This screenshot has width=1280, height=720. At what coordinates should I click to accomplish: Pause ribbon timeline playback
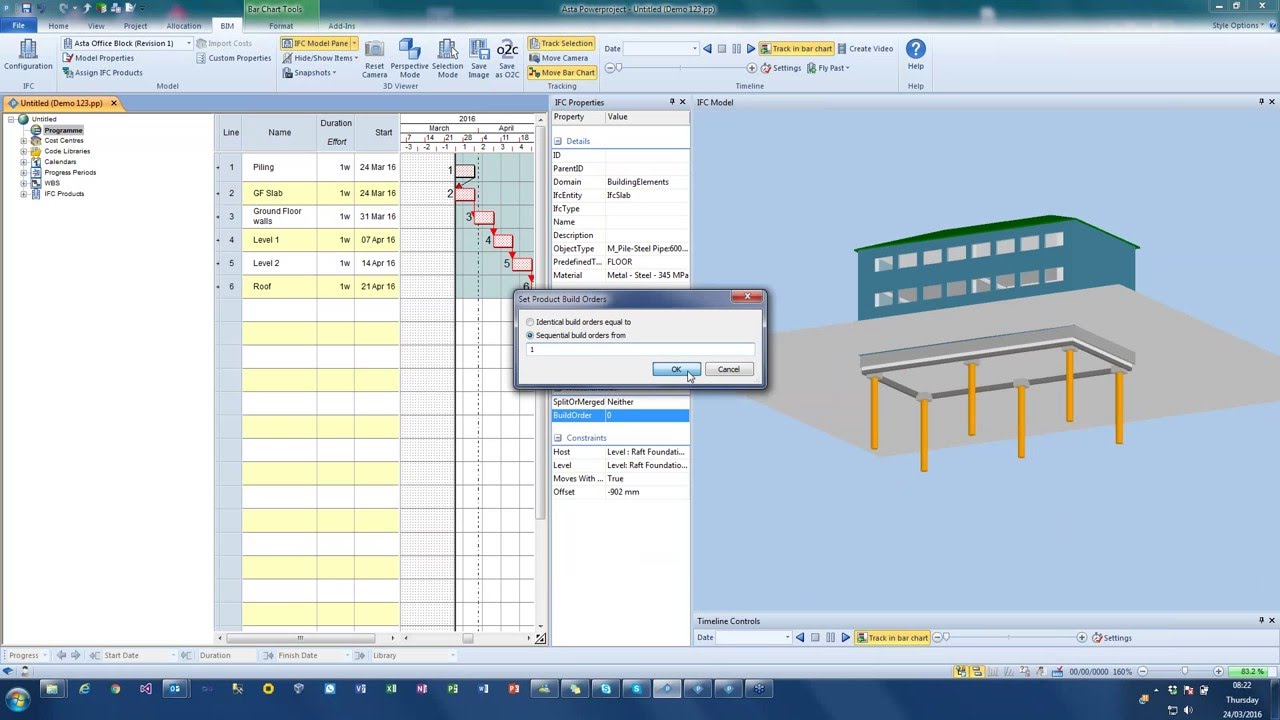click(x=737, y=48)
